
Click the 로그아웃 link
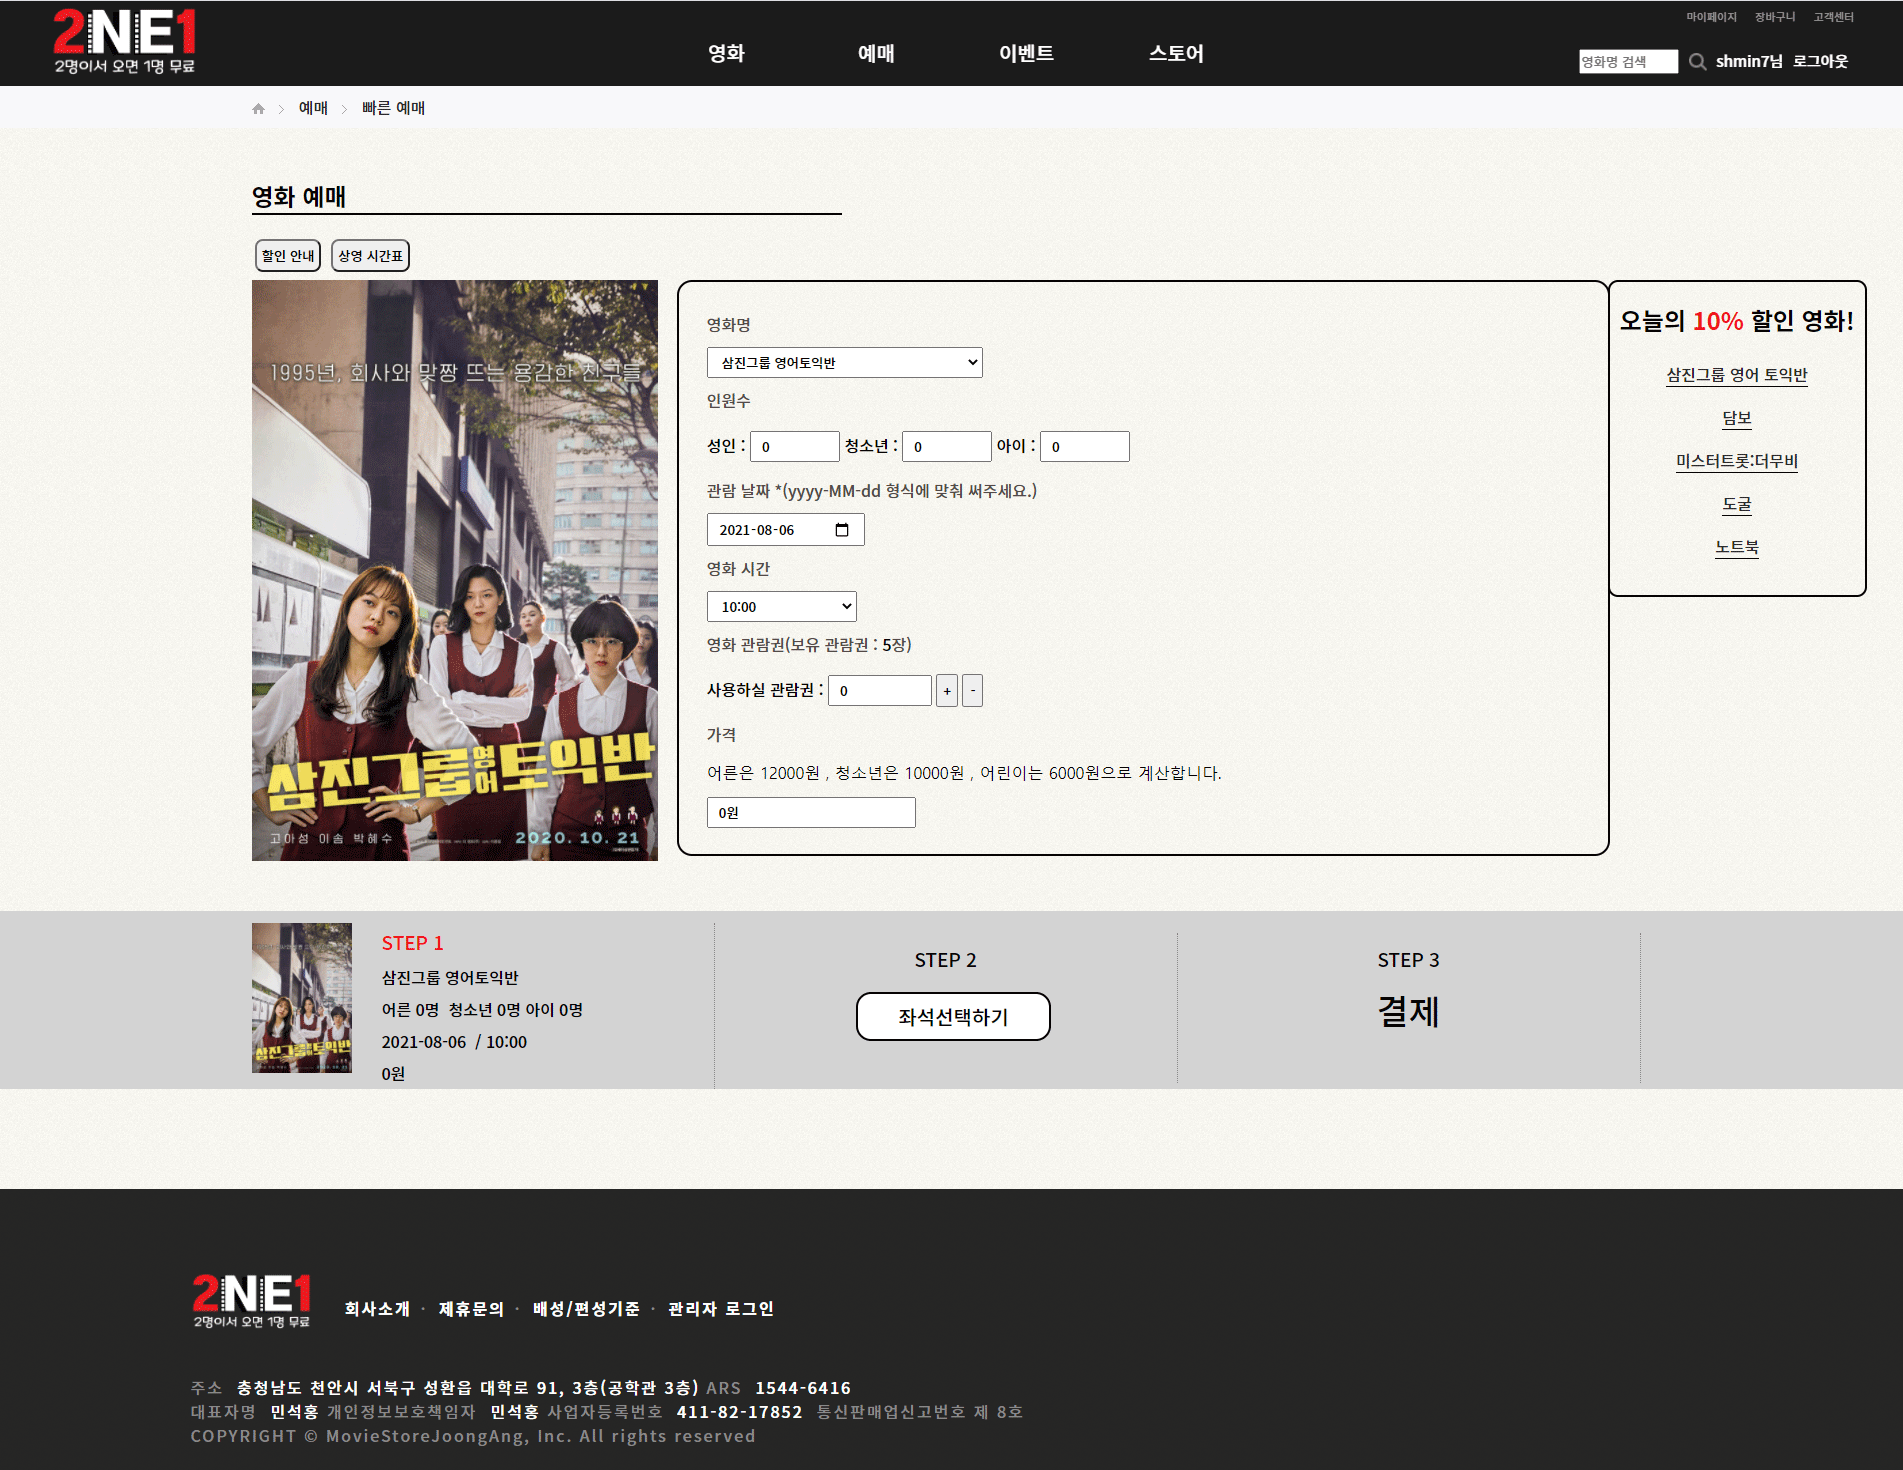tap(1820, 62)
